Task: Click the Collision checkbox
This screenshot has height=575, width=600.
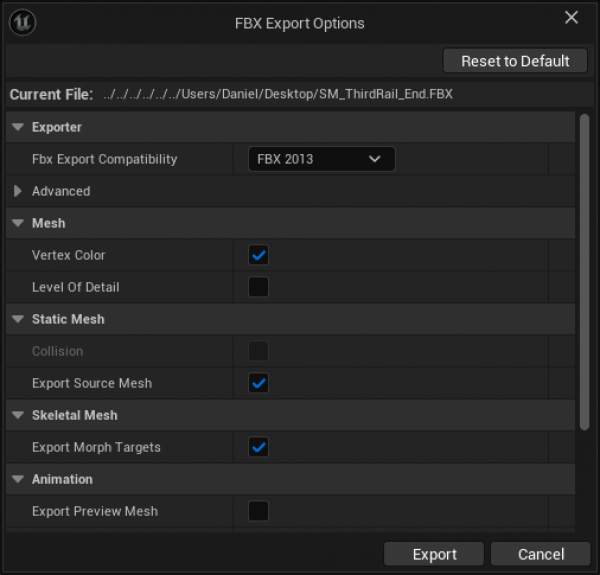Action: click(x=259, y=351)
